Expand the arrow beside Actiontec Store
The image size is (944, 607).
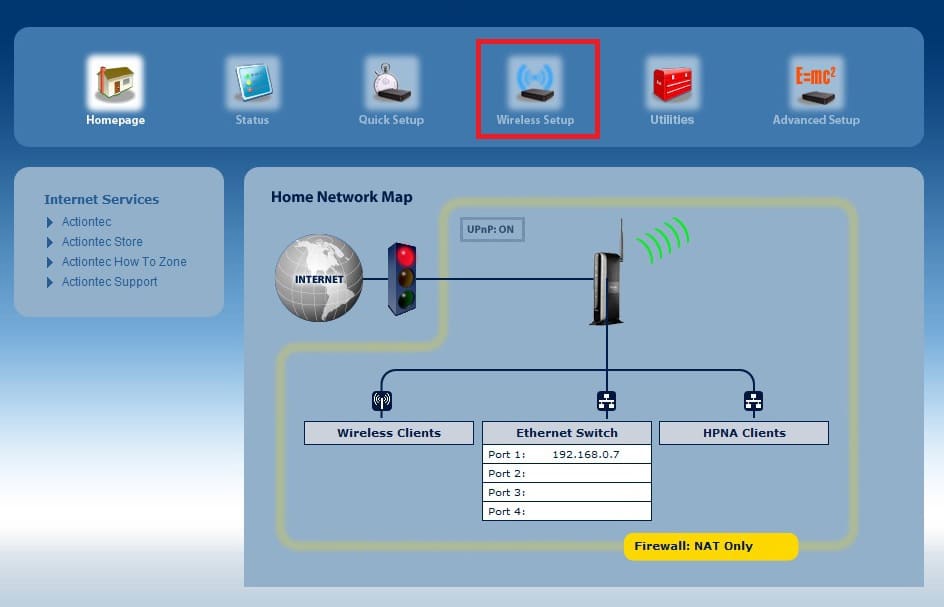pos(50,242)
